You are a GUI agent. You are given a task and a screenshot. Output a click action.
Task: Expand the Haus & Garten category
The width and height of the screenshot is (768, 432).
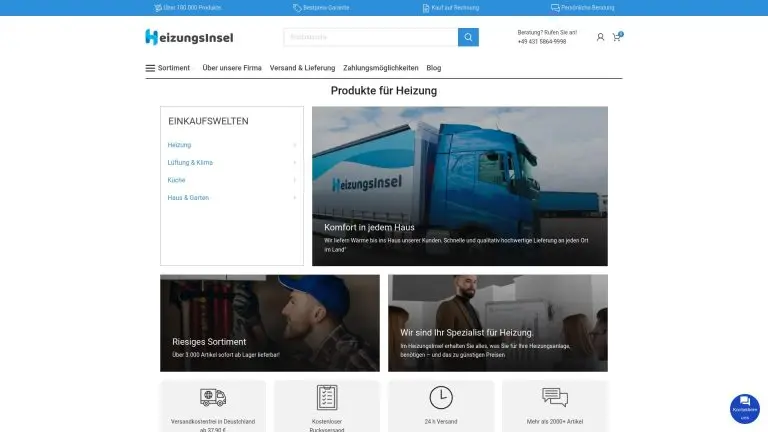(294, 198)
